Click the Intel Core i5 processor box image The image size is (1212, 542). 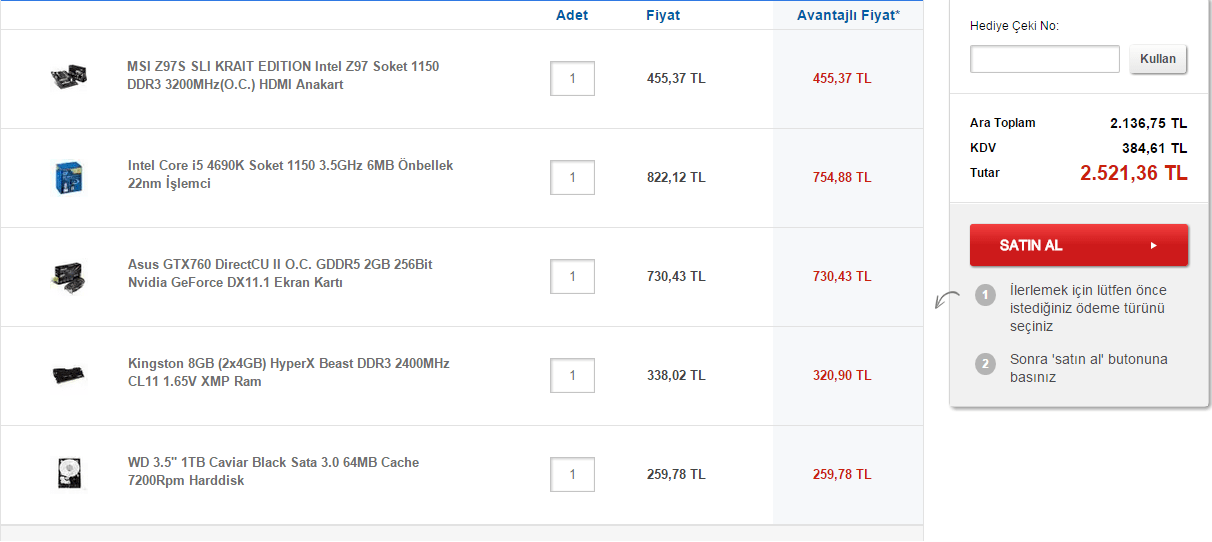tap(69, 177)
